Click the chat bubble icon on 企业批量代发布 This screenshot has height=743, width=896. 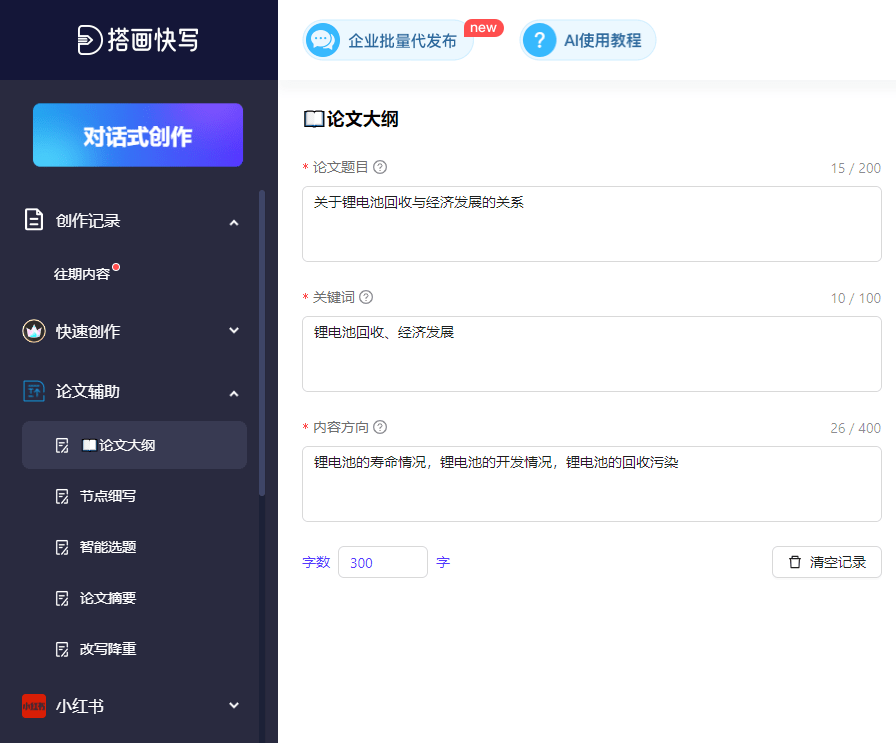point(323,40)
